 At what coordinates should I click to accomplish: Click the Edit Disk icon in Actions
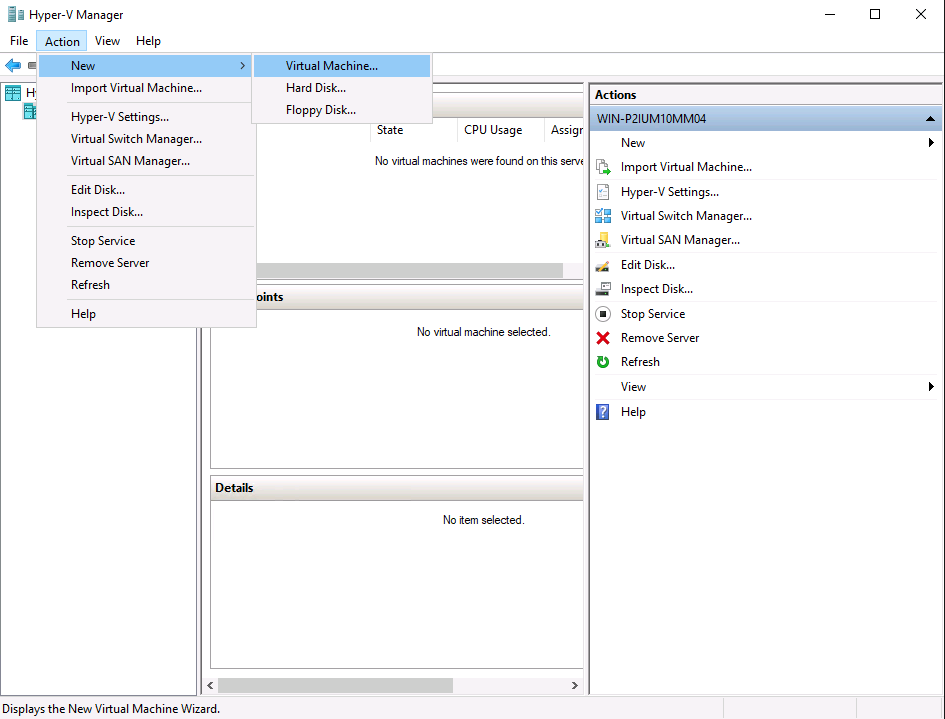click(603, 265)
